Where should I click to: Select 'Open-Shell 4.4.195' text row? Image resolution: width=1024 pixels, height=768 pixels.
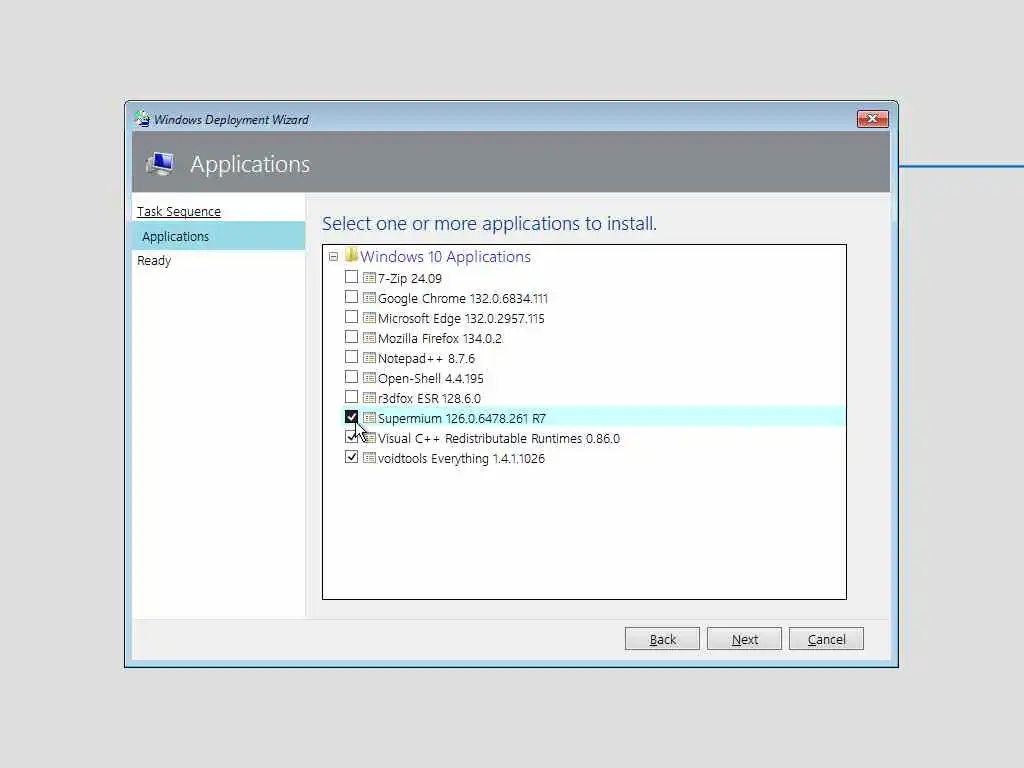(430, 379)
